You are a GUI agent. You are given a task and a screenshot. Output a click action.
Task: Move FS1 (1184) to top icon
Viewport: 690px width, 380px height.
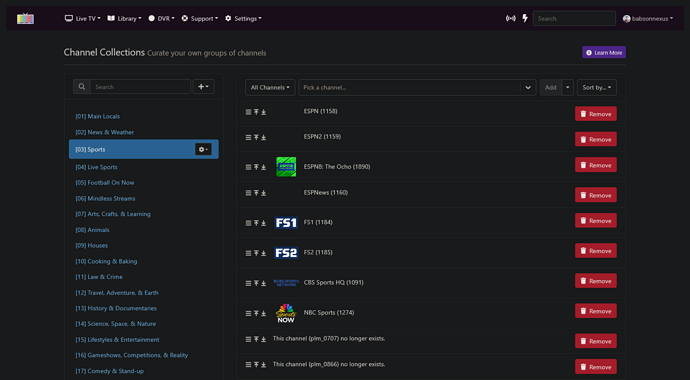coord(256,223)
